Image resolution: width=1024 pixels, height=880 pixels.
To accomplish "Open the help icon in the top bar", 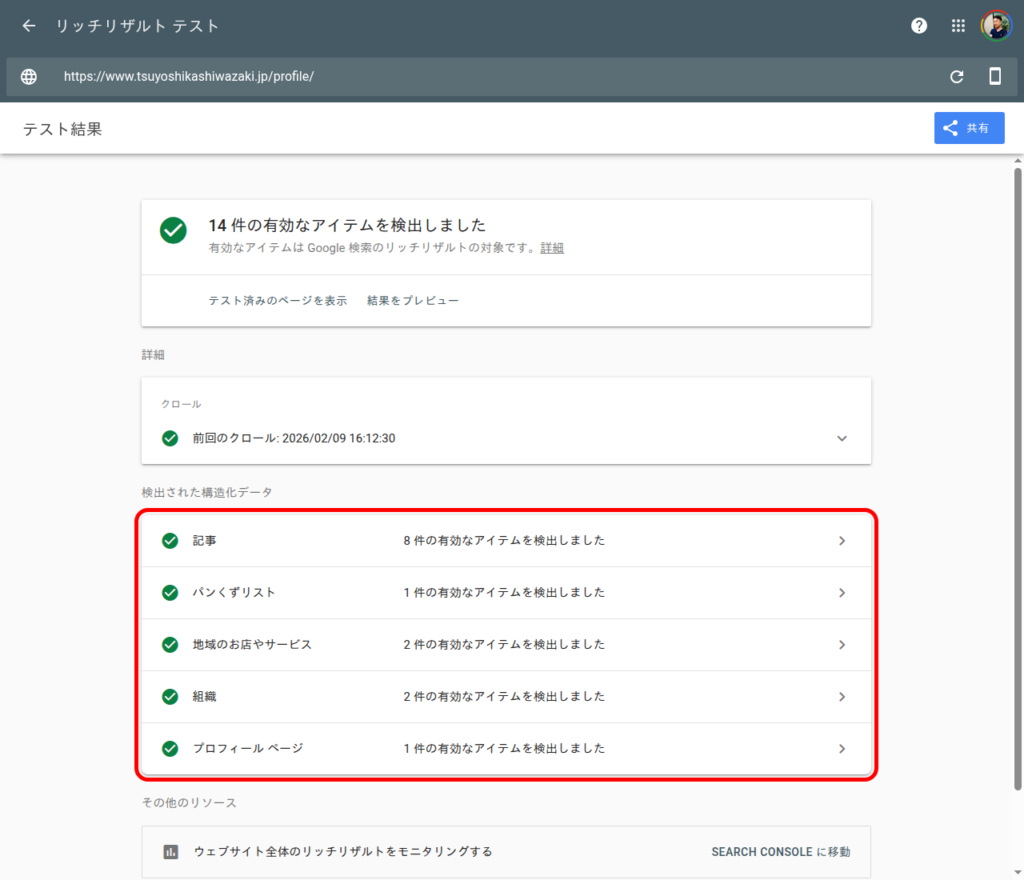I will [x=918, y=26].
